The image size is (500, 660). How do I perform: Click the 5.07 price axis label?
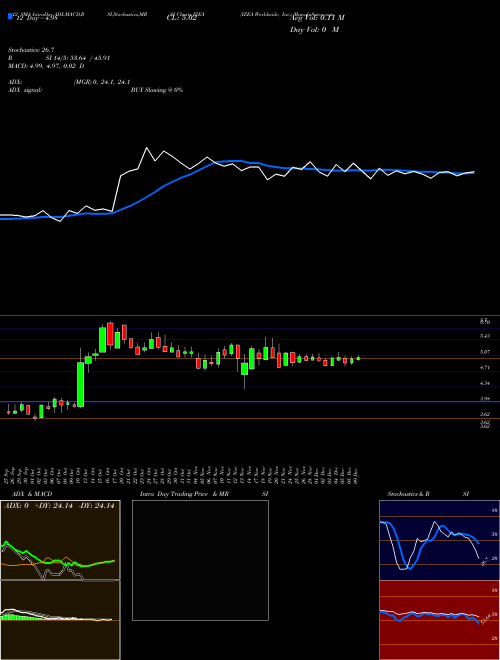point(485,352)
